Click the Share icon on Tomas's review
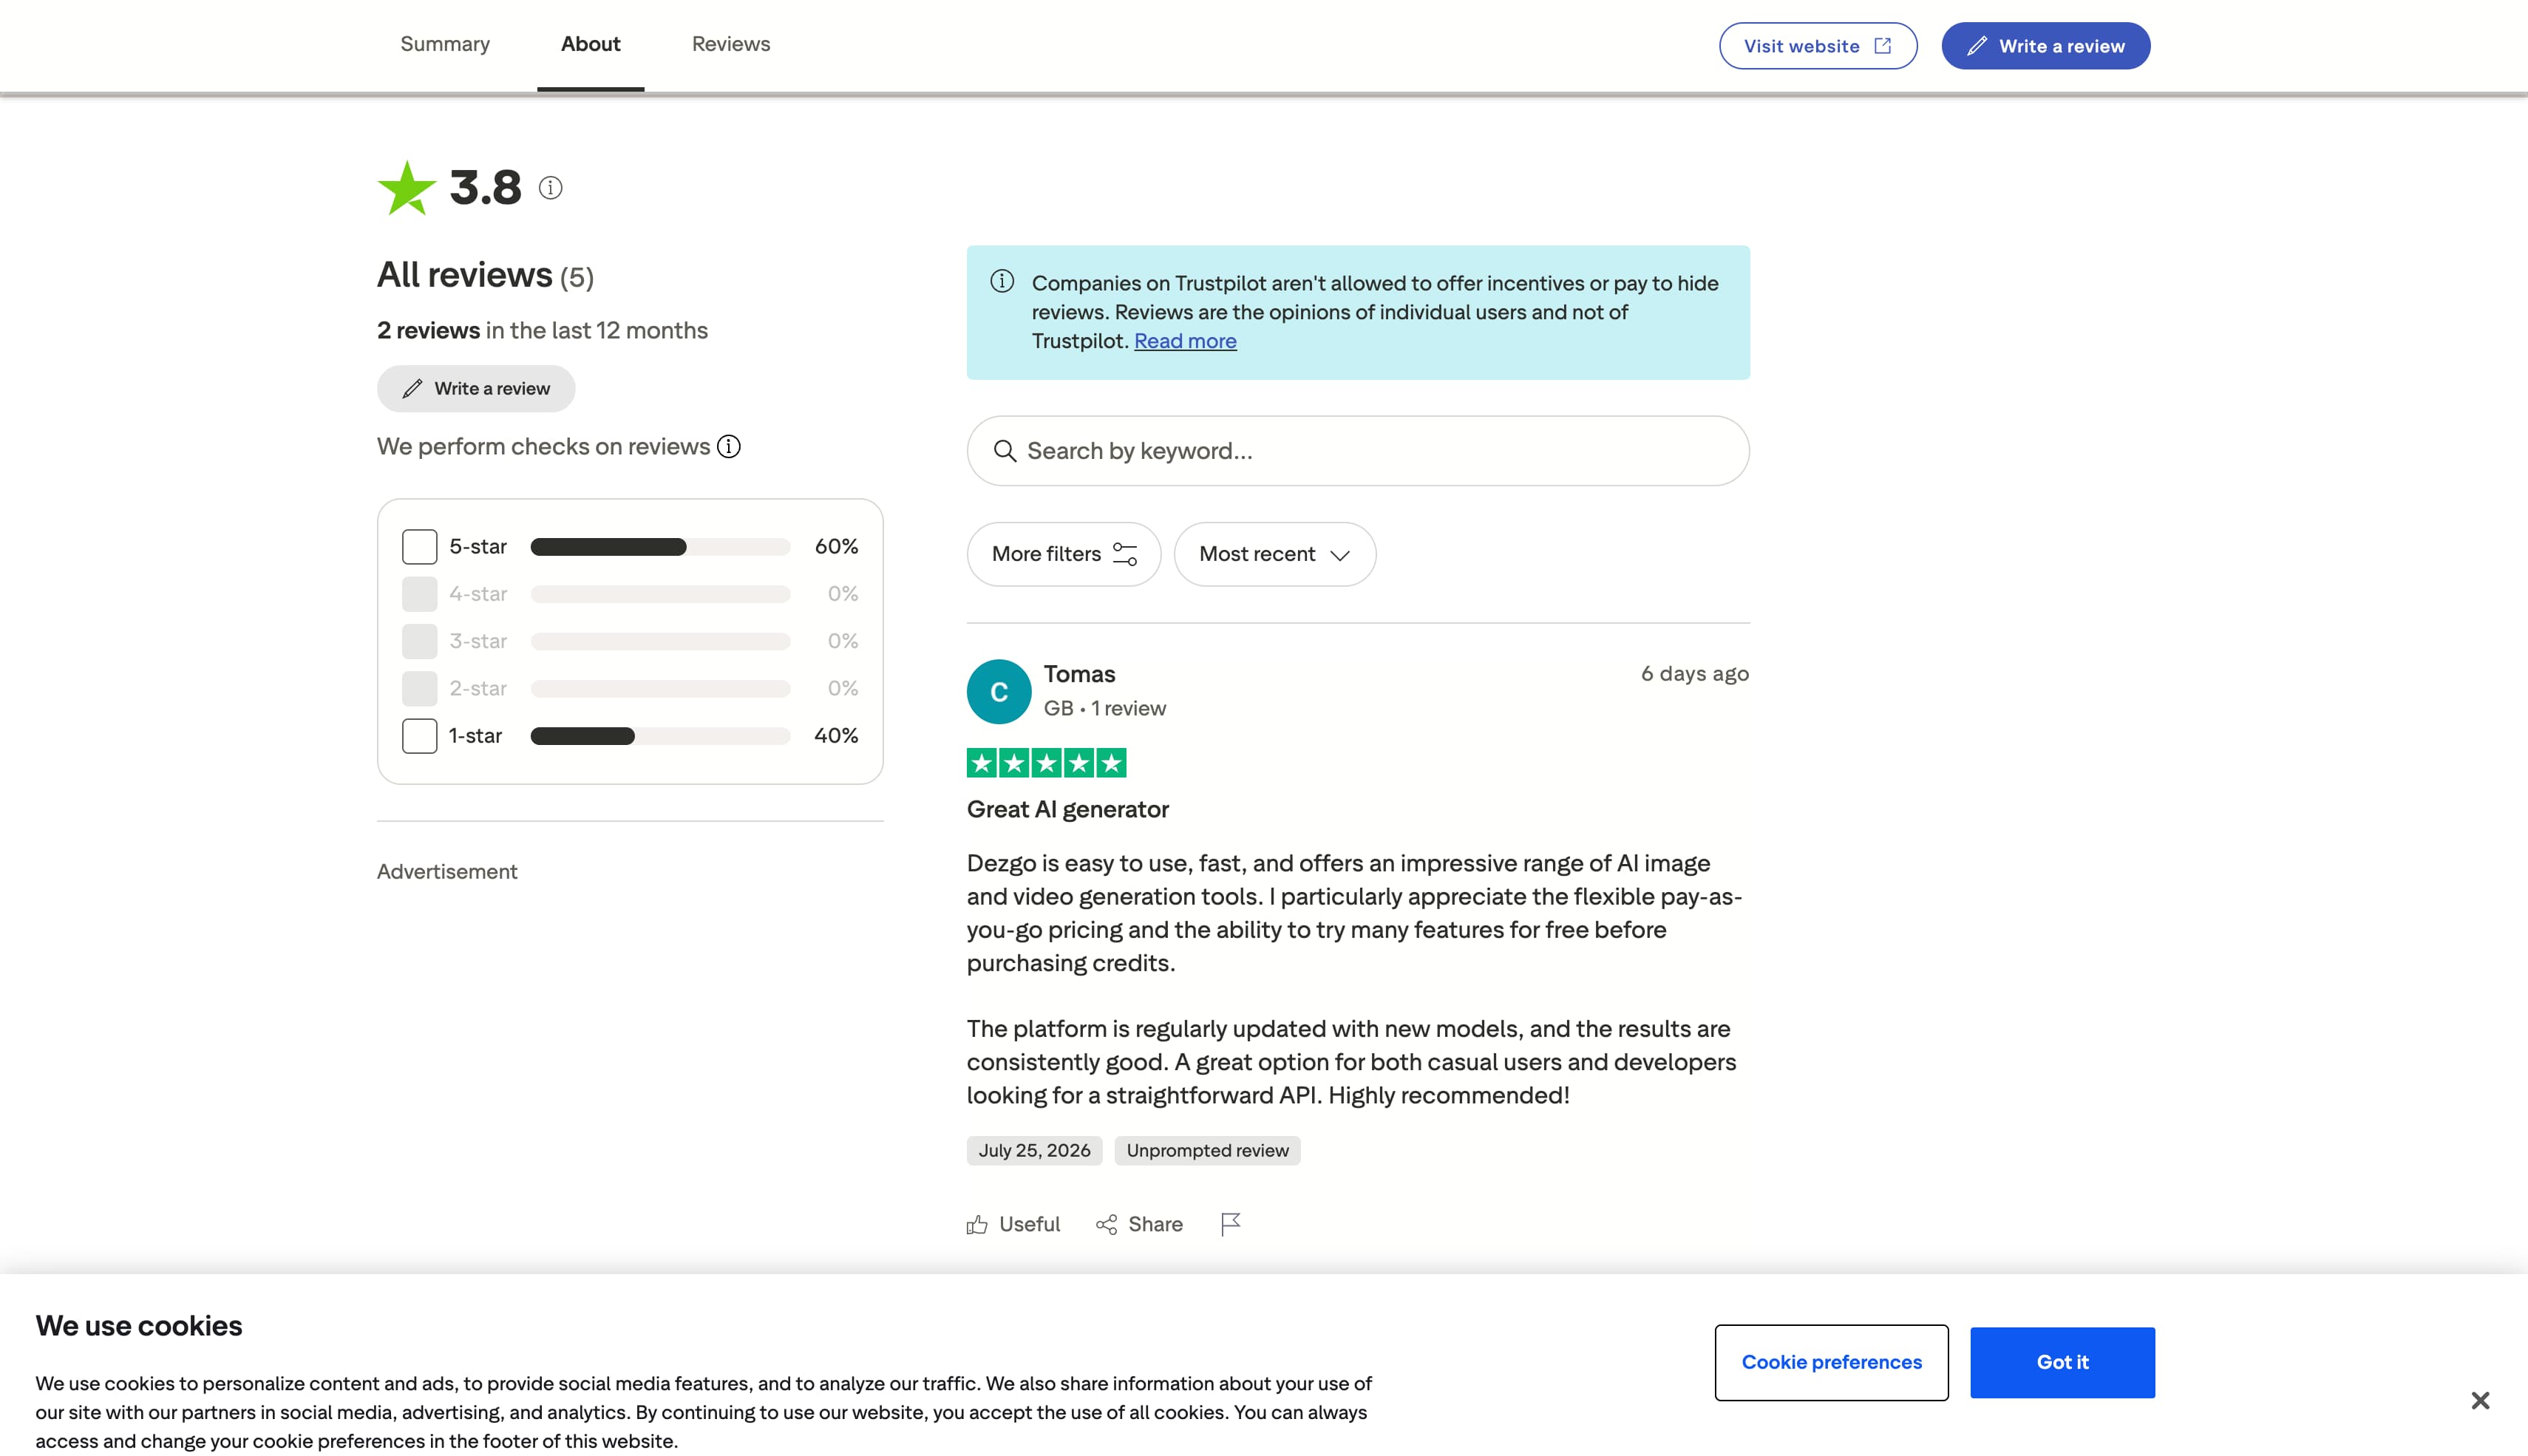Screen dimensions: 2528x1456 (1106, 1225)
